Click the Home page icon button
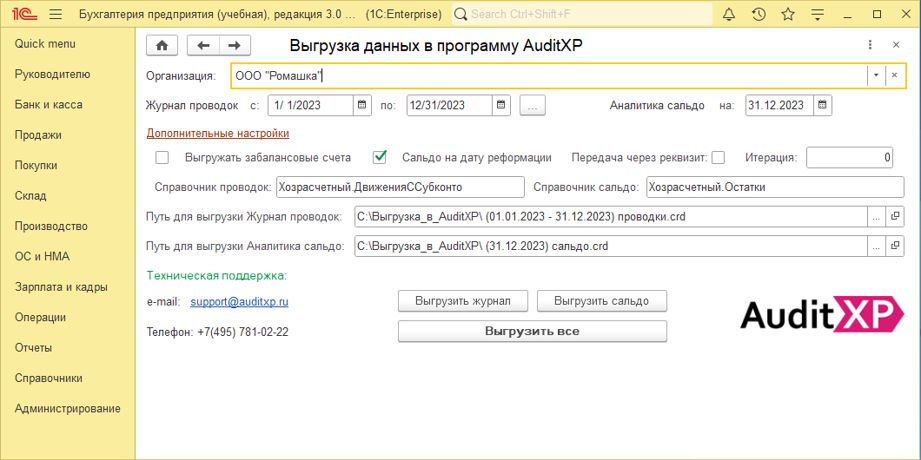 pos(162,46)
